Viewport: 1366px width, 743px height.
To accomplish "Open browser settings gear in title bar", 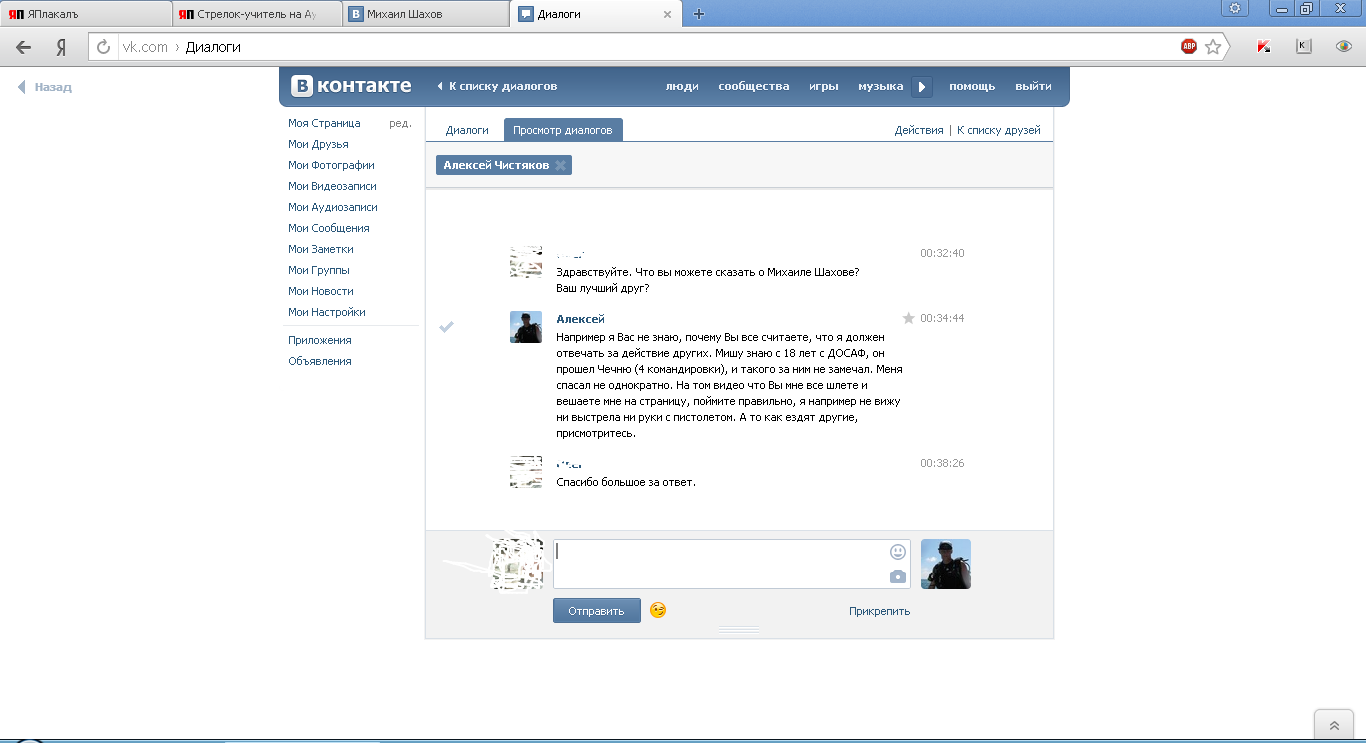I will tap(1235, 8).
